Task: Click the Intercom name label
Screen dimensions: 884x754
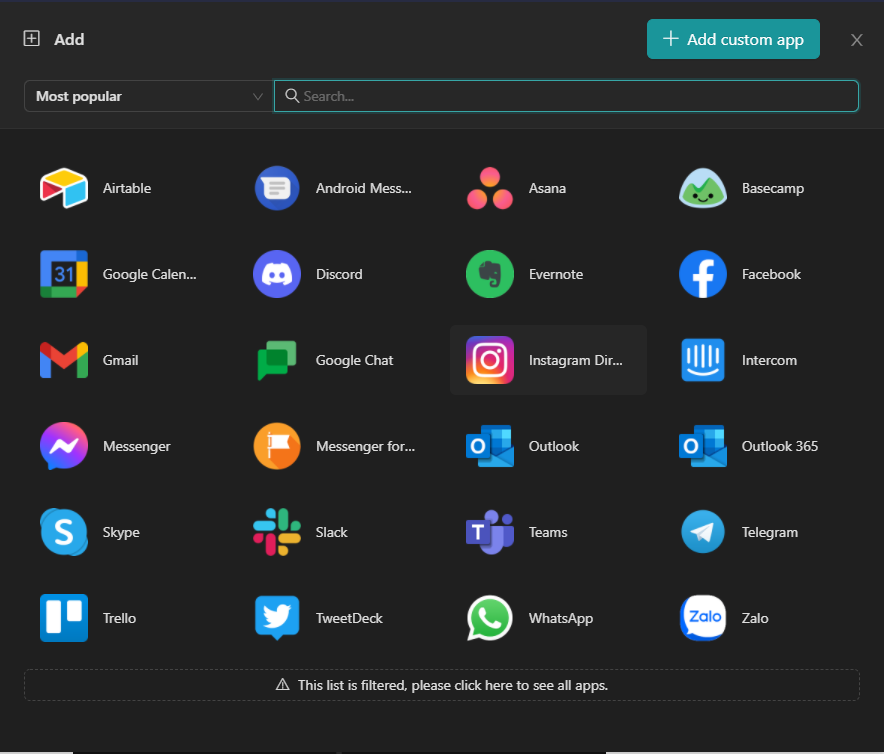Action: (769, 360)
